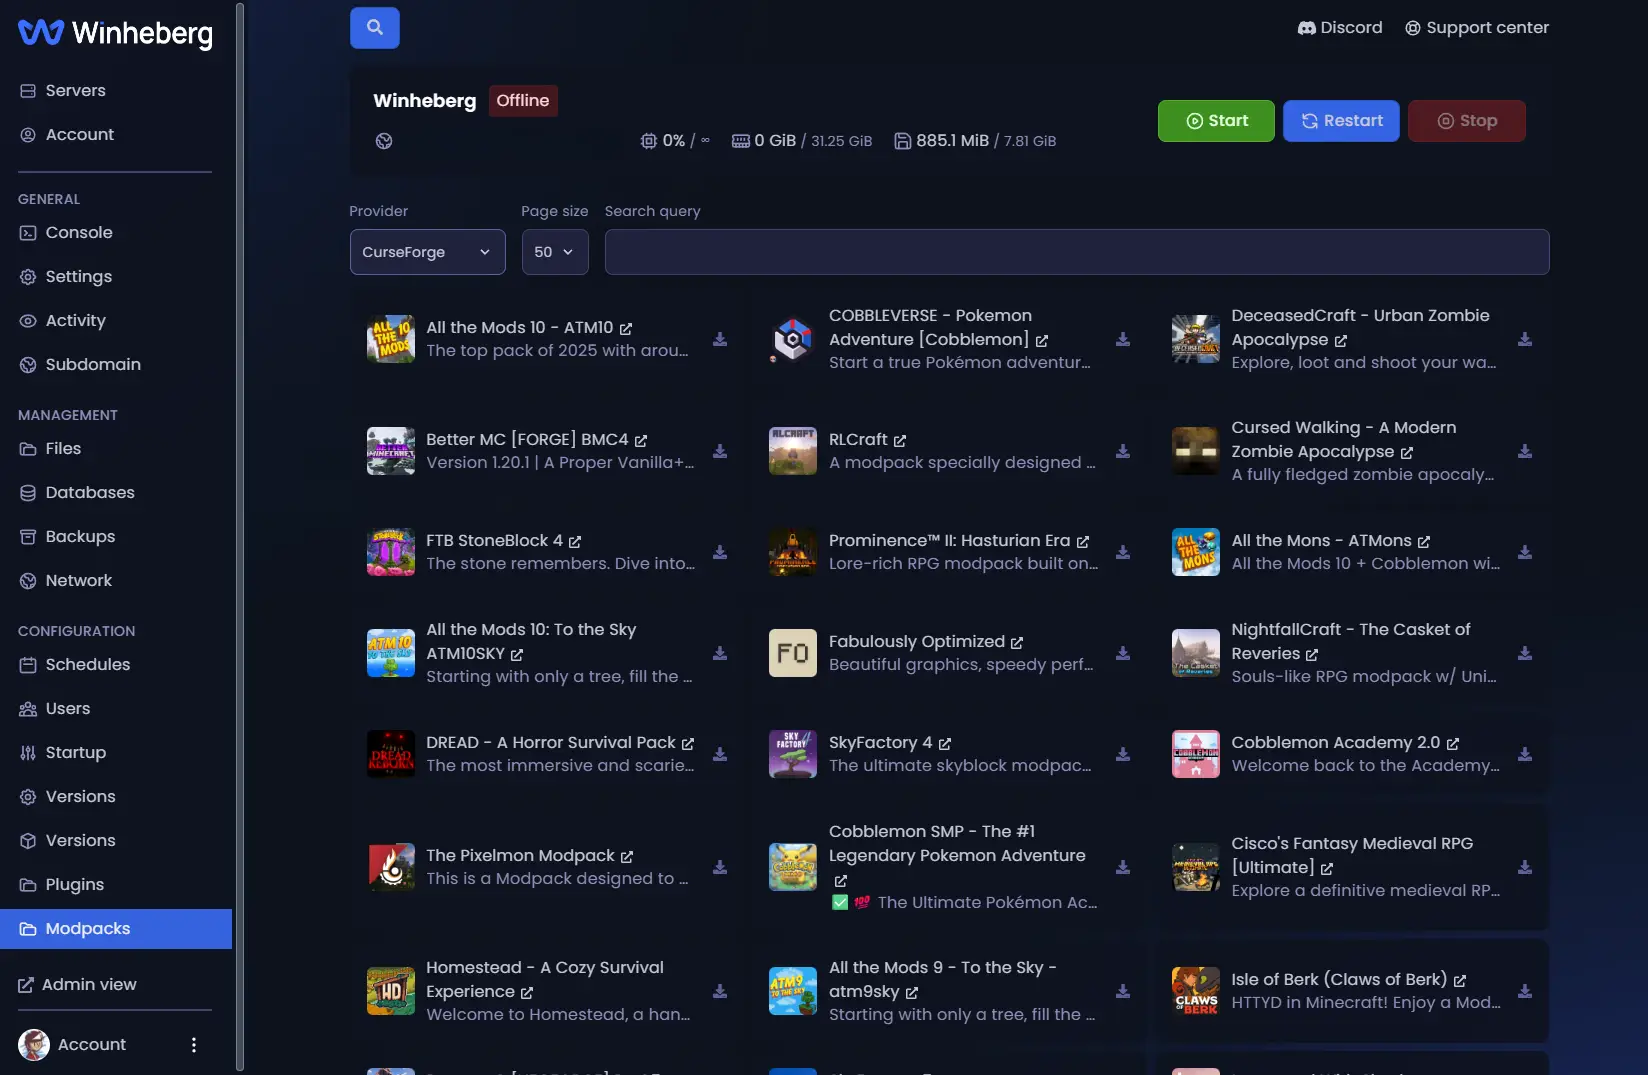
Task: Download the All the Mods 10 - ATM10 modpack
Action: click(x=720, y=339)
